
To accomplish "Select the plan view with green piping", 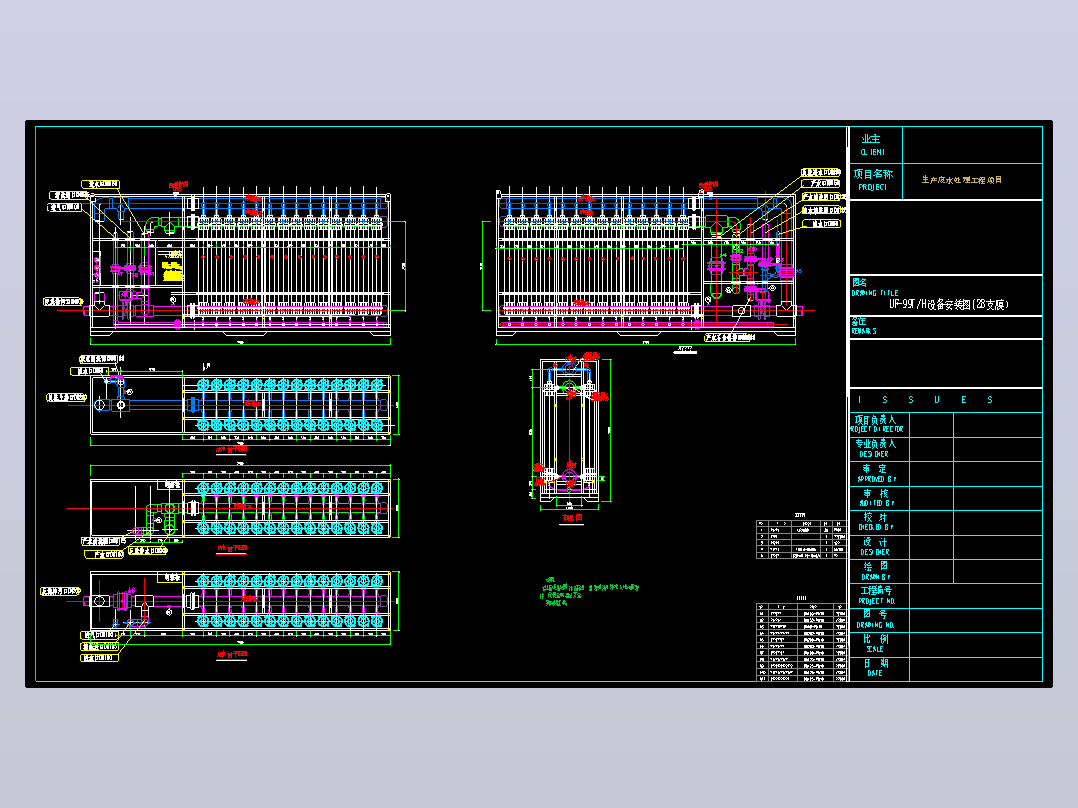I will click(241, 508).
